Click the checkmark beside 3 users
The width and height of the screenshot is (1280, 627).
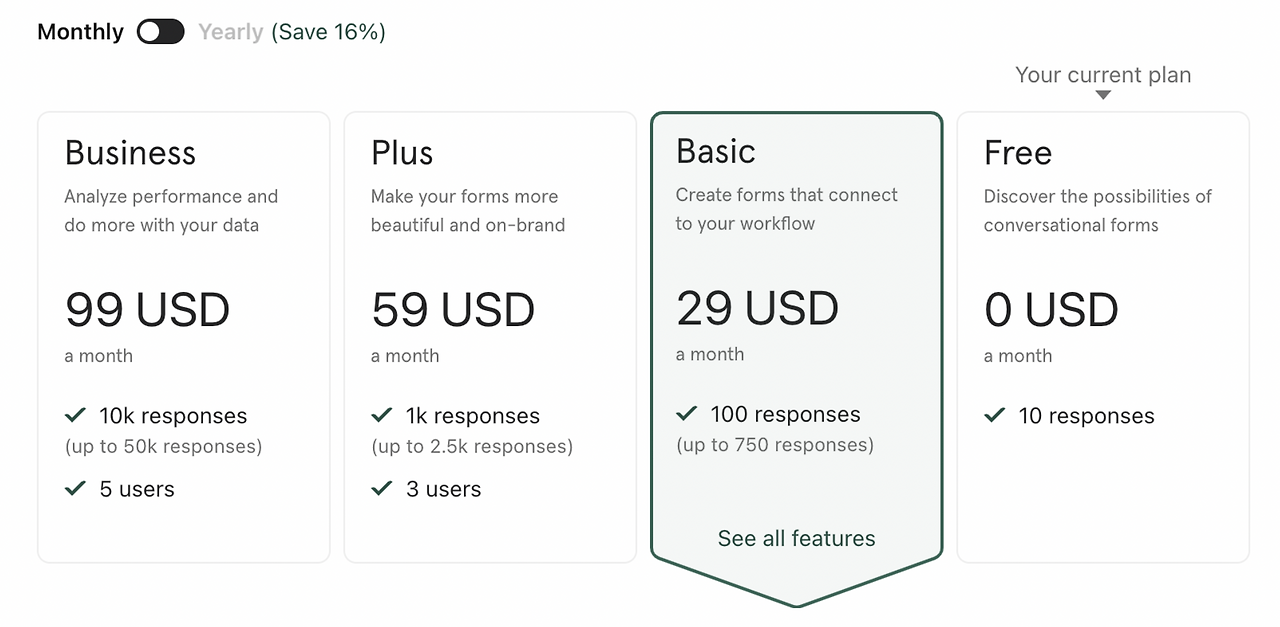click(381, 488)
